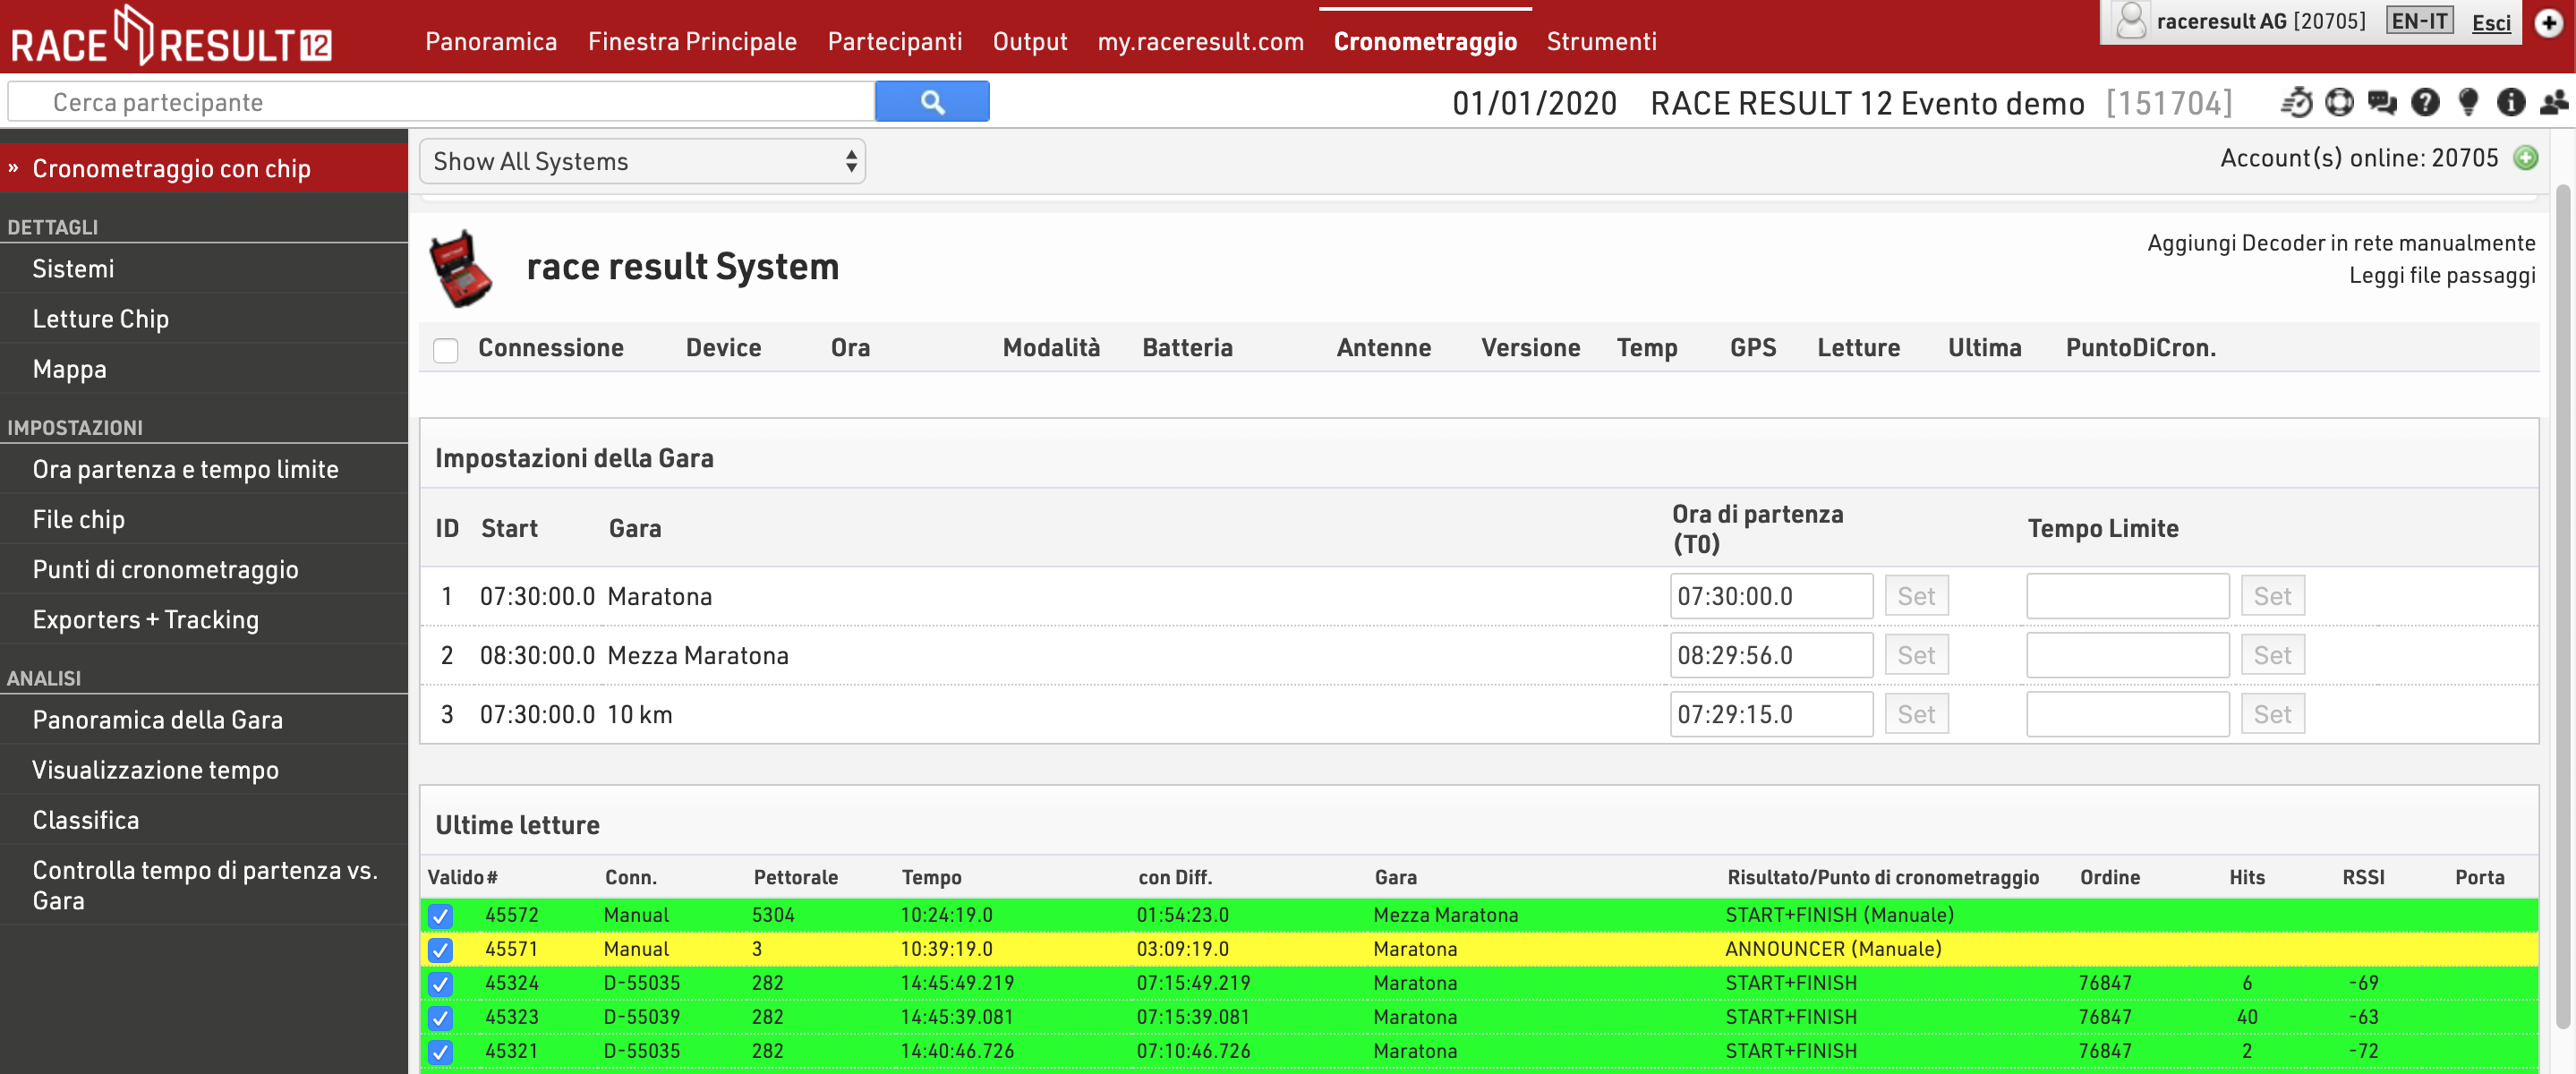Set Tempo Limite for 10 km

click(x=2272, y=714)
